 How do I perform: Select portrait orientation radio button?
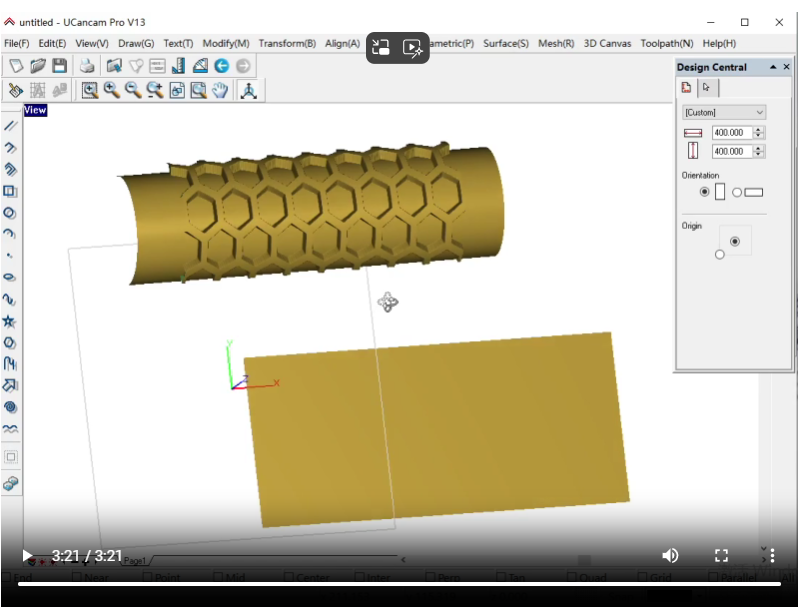[x=705, y=192]
